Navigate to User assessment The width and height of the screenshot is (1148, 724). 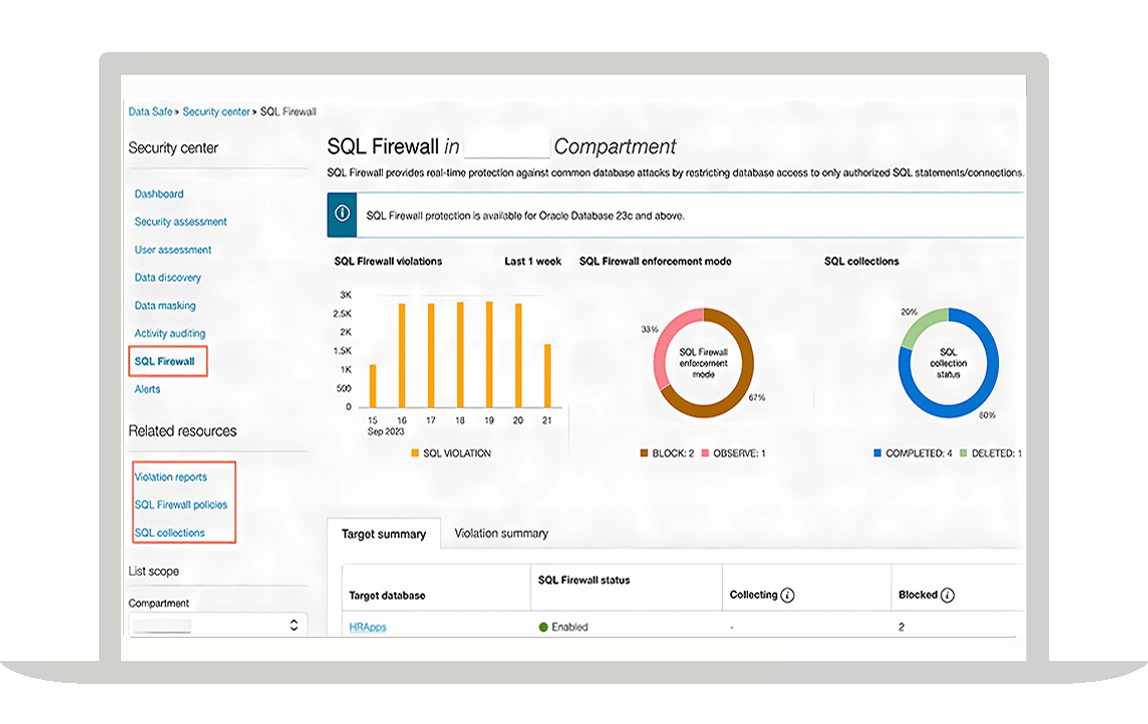pos(173,250)
